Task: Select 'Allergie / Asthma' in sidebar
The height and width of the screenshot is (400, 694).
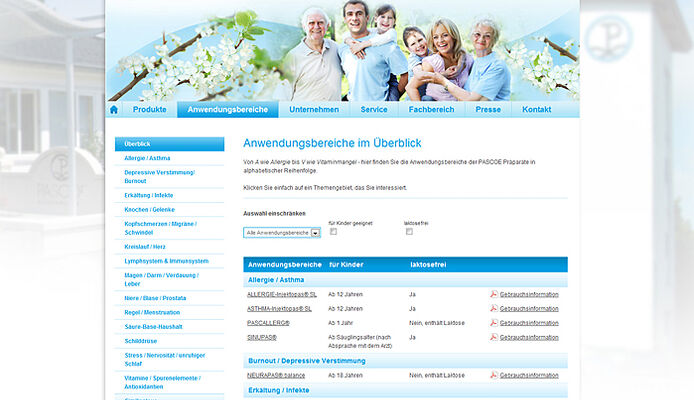Action: pos(147,158)
